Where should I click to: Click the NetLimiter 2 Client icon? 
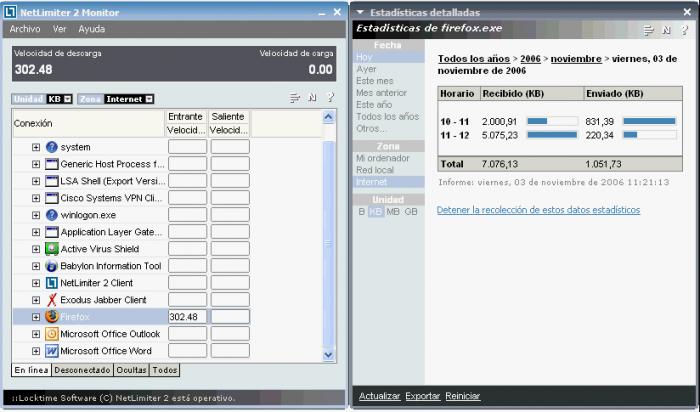pyautogui.click(x=52, y=283)
